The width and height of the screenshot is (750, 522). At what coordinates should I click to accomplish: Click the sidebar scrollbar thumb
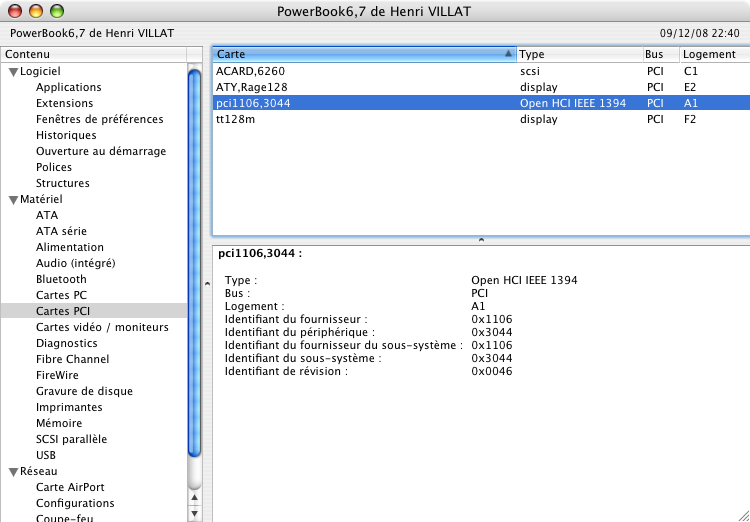pyautogui.click(x=194, y=263)
